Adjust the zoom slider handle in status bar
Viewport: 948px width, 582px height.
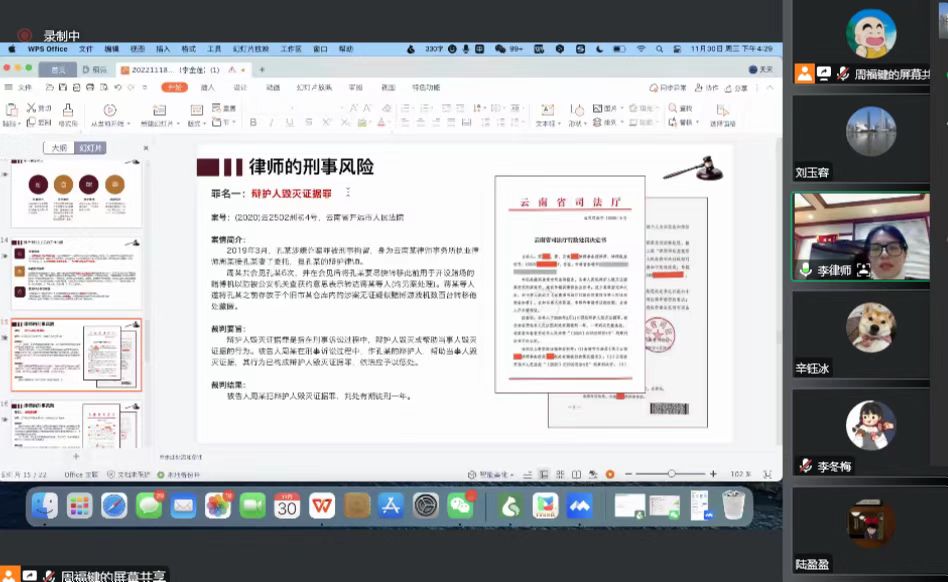pyautogui.click(x=671, y=474)
